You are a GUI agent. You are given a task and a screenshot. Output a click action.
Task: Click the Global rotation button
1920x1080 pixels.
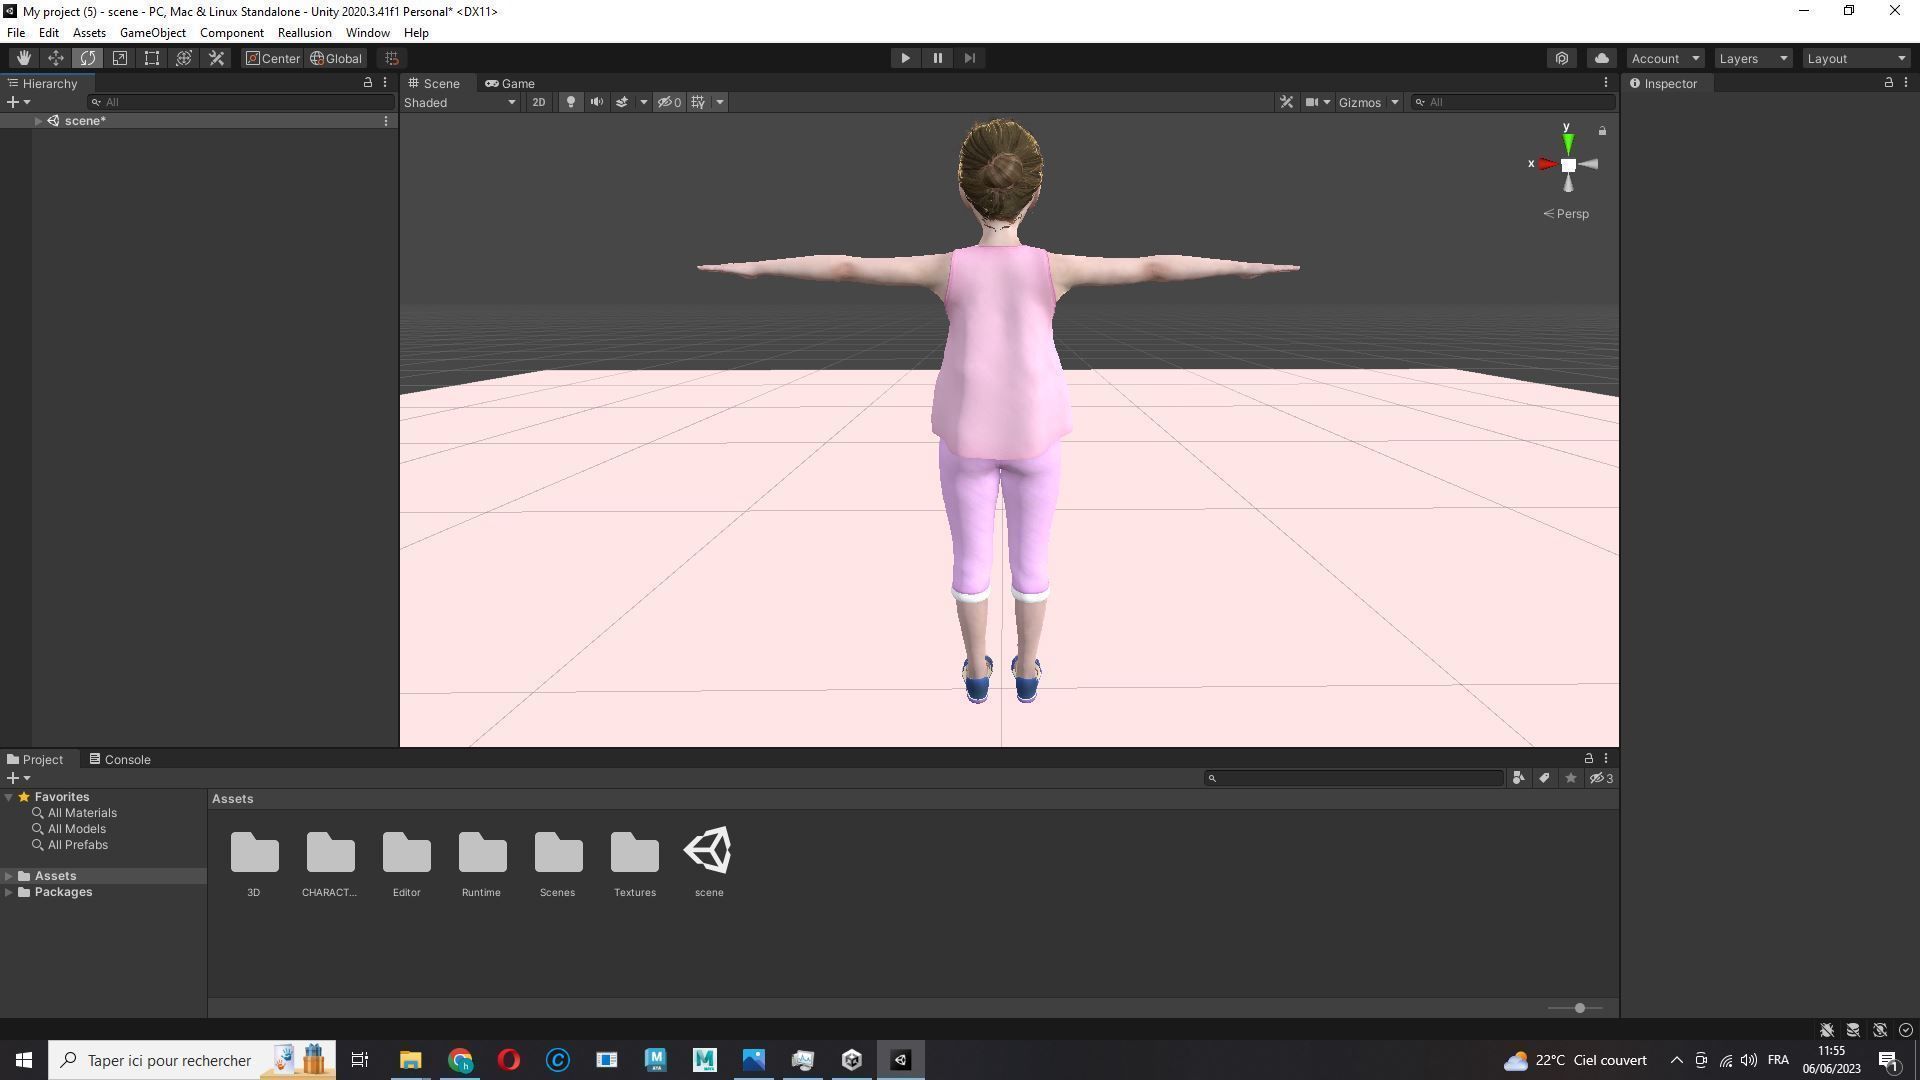click(x=336, y=58)
